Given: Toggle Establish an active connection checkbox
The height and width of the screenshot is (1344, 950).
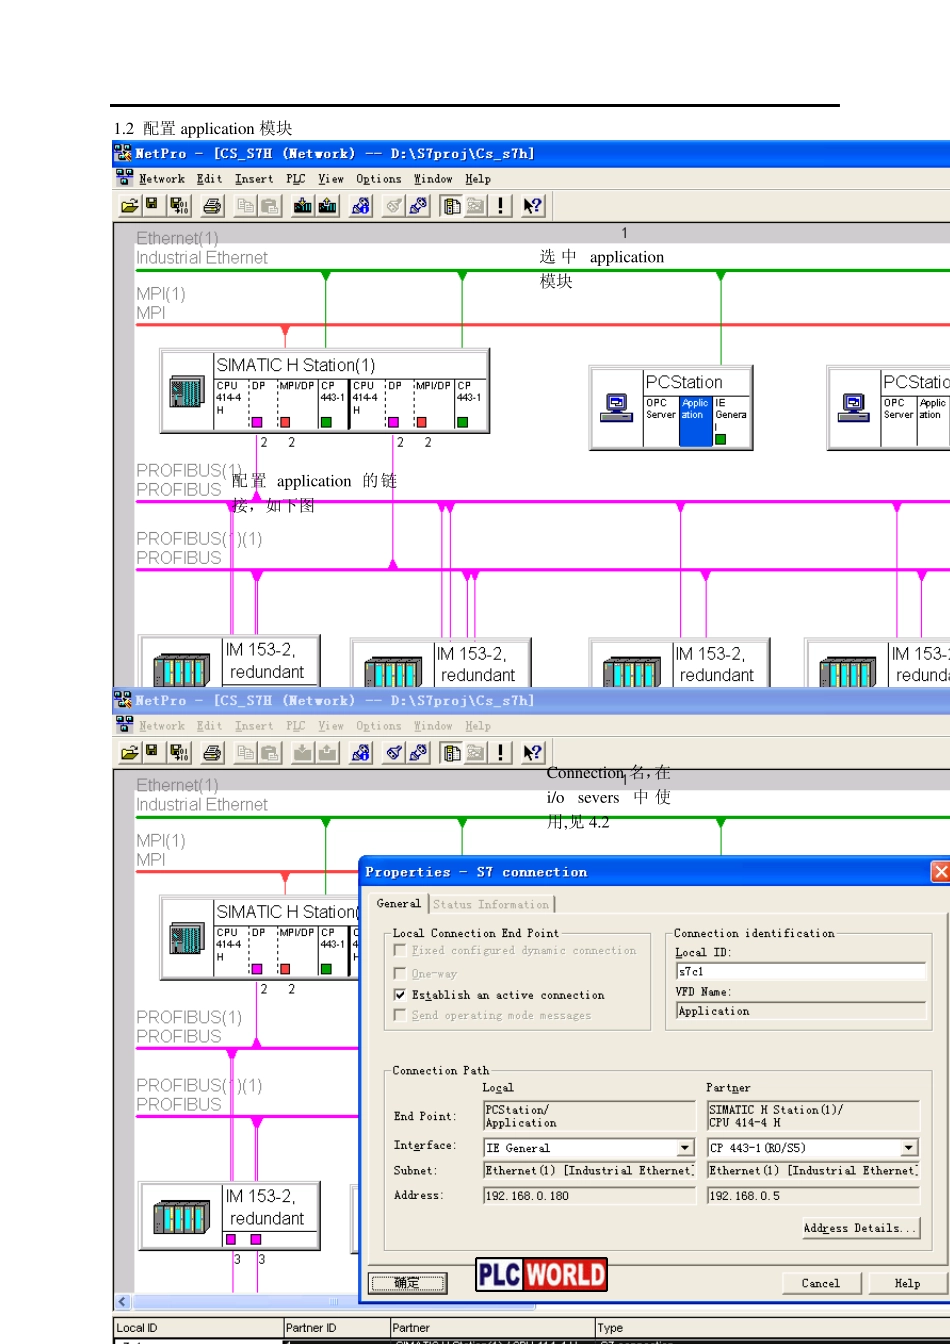Looking at the screenshot, I should [400, 995].
